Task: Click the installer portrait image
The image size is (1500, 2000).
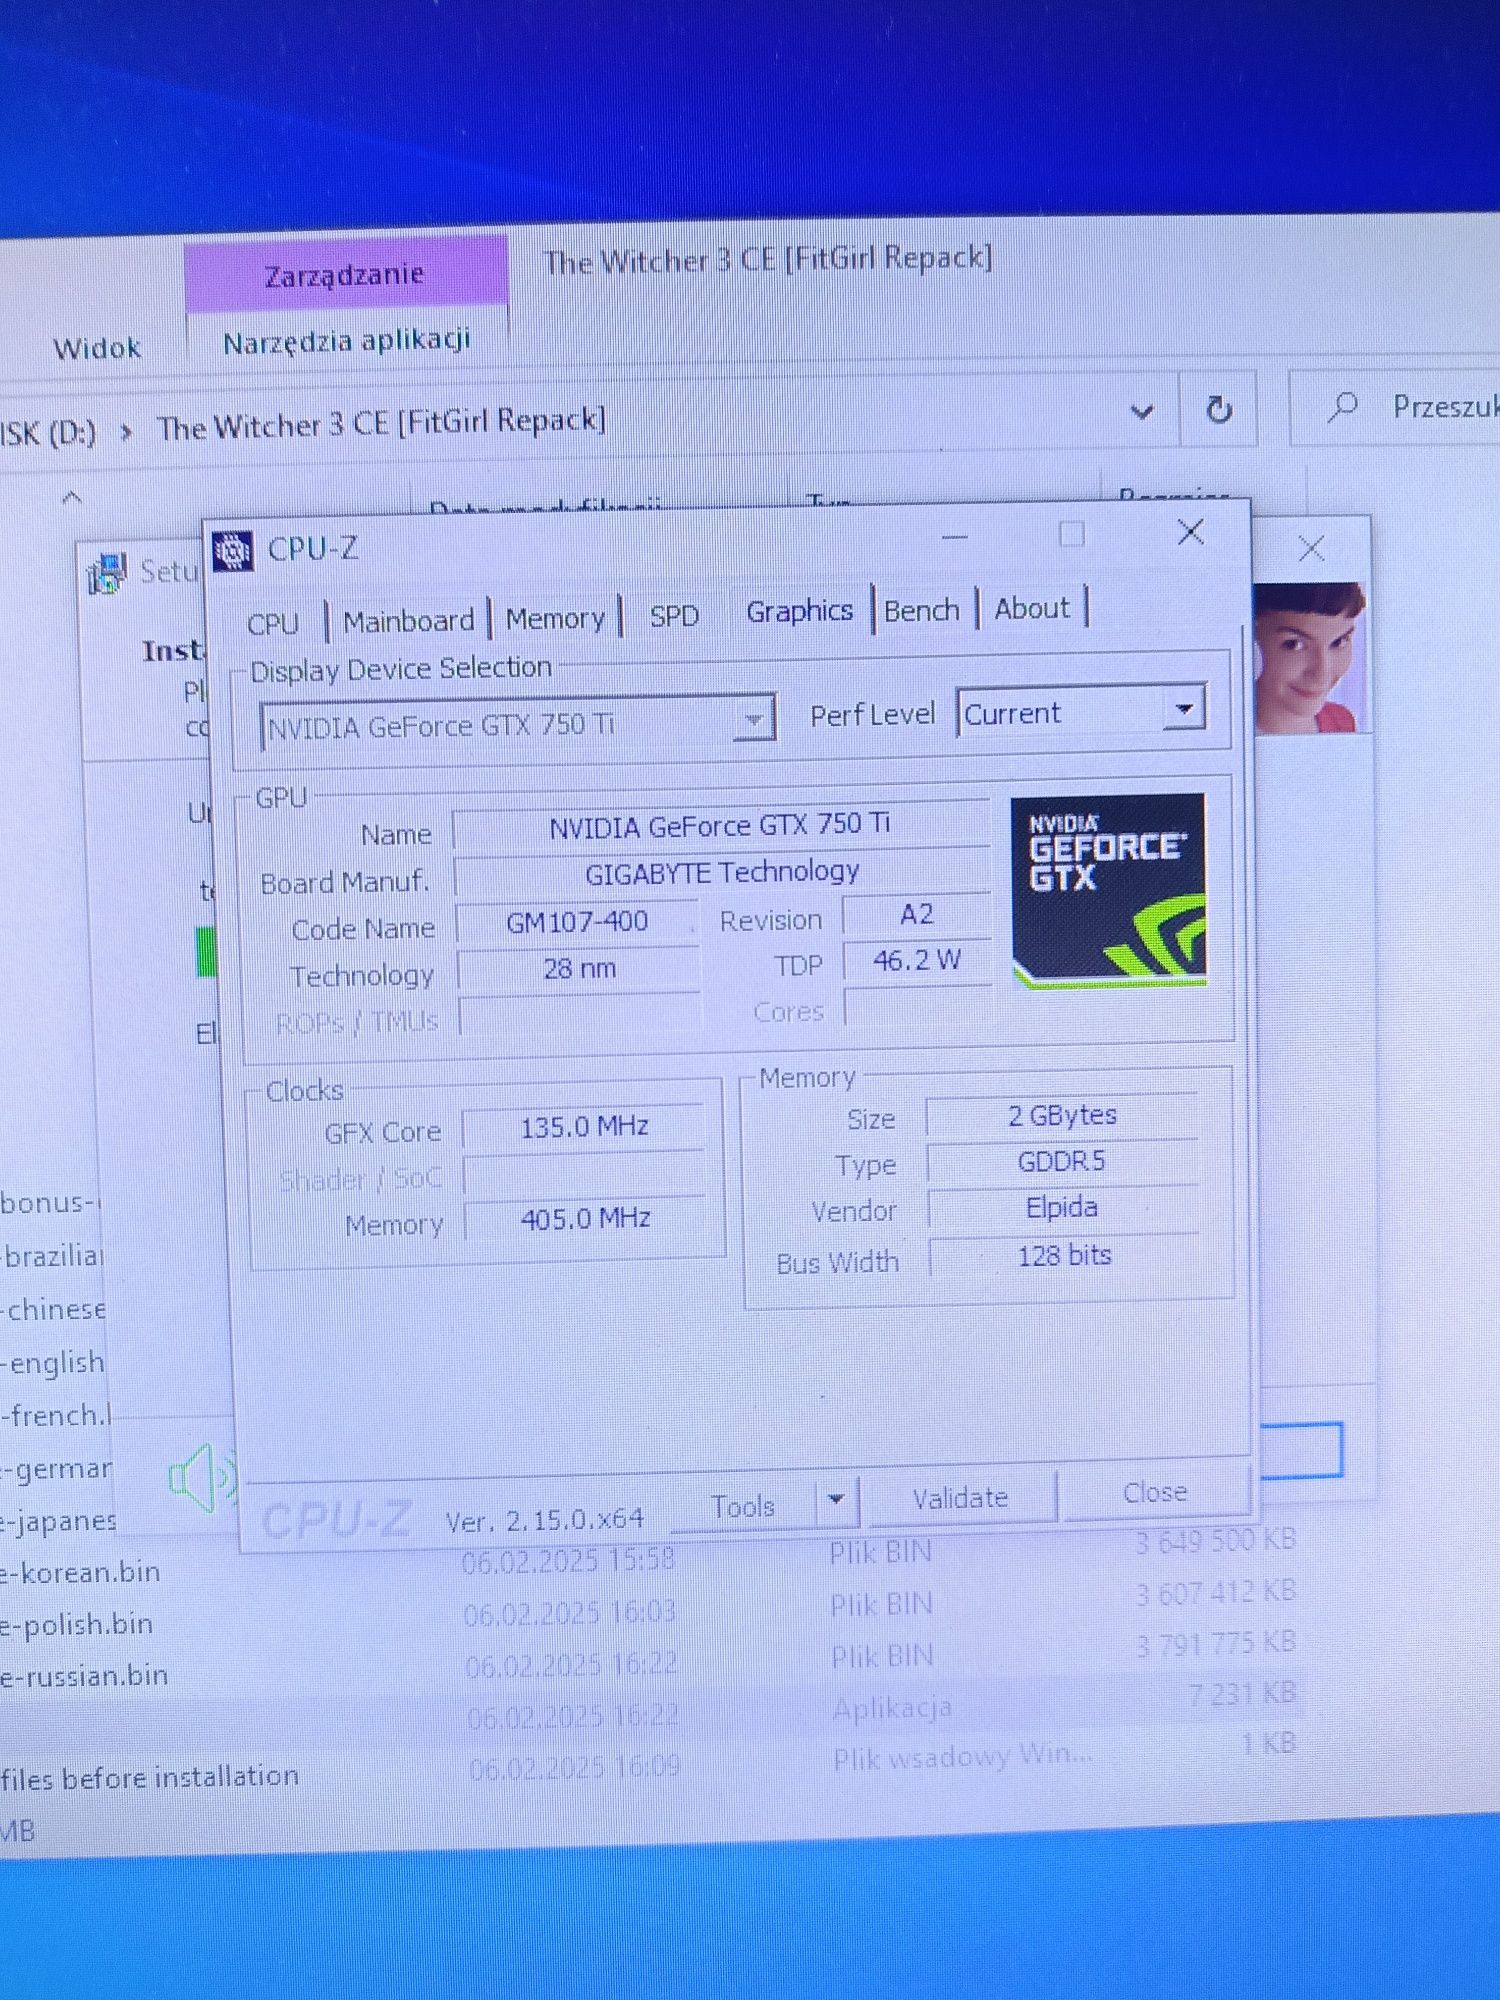Action: [x=1309, y=658]
